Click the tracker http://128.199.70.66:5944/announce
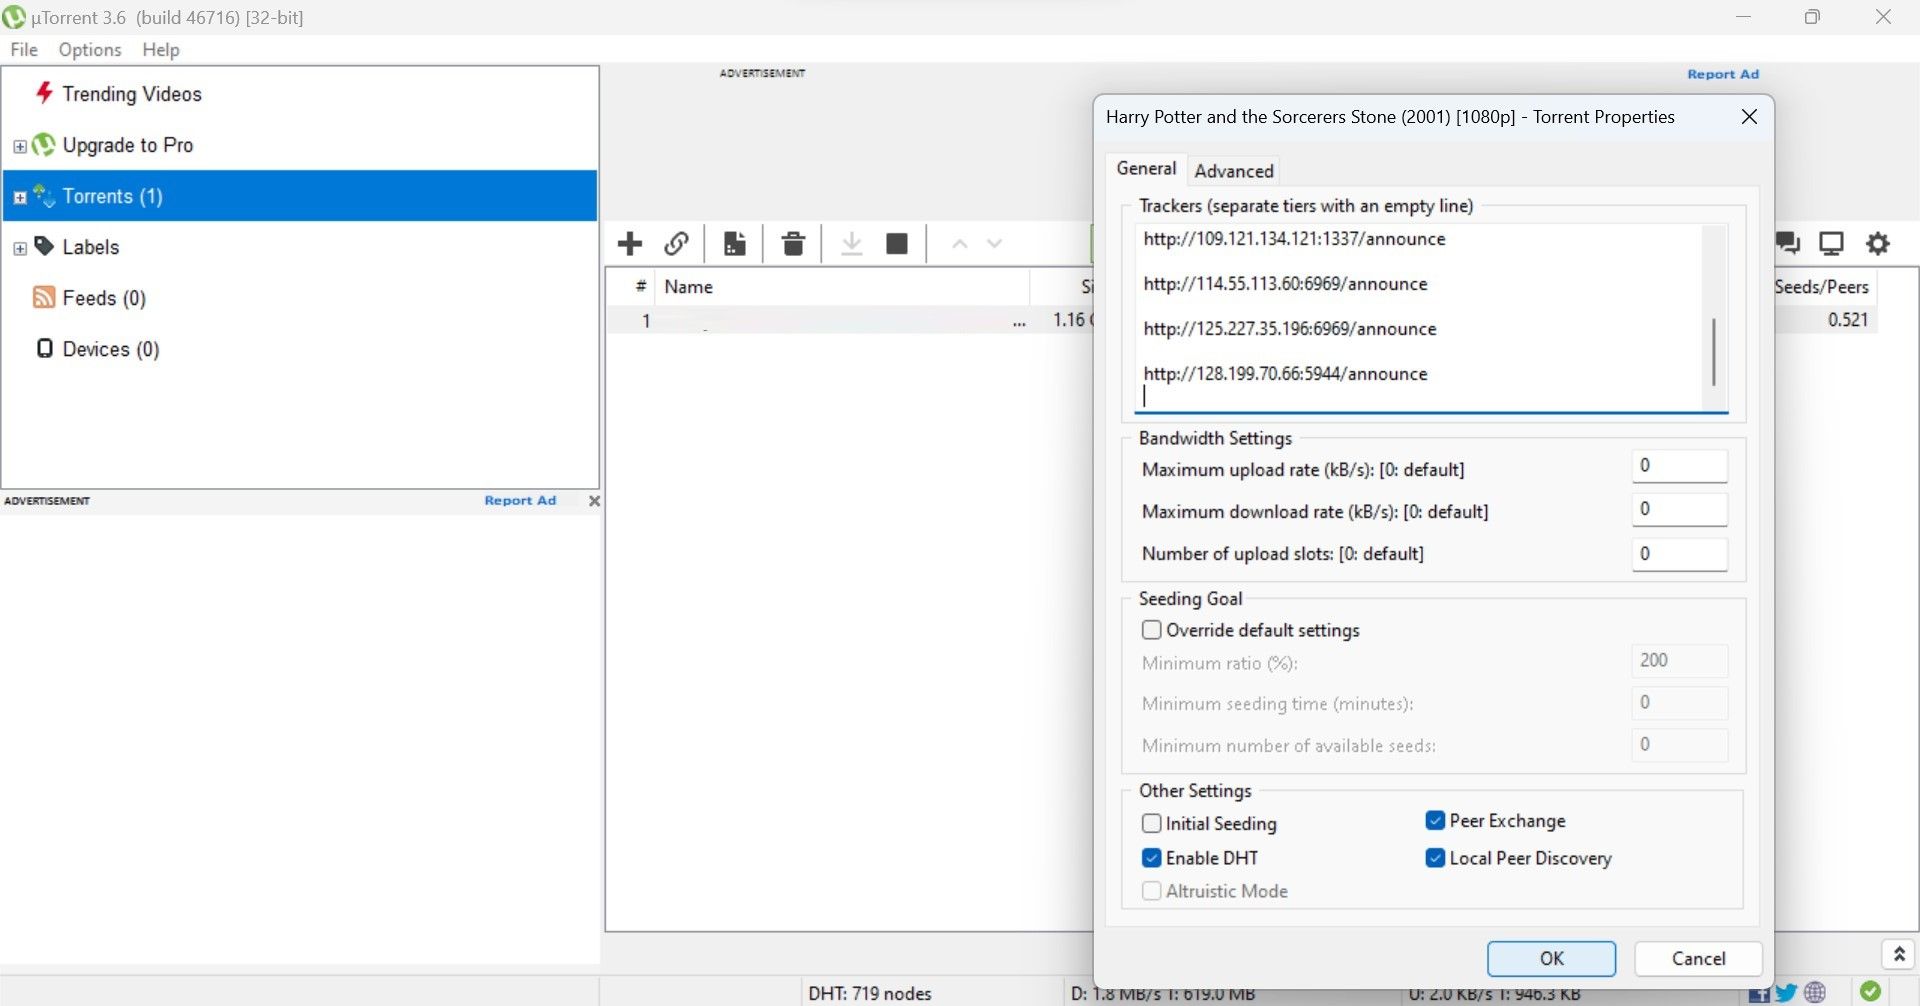Screen dimensions: 1920x1006 [1285, 374]
